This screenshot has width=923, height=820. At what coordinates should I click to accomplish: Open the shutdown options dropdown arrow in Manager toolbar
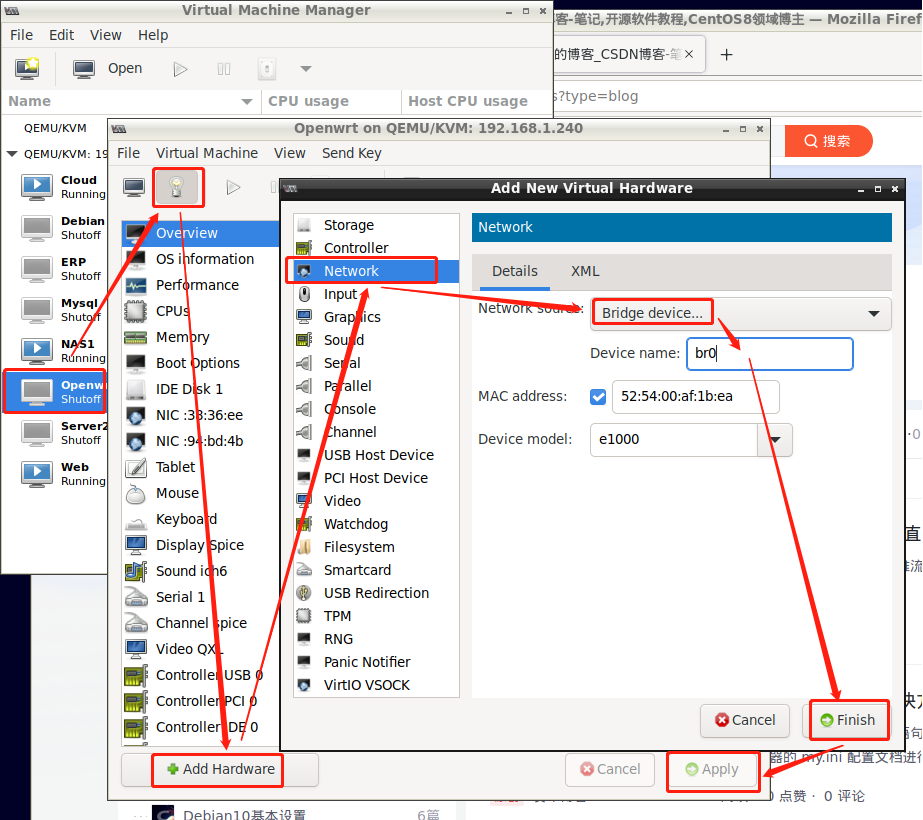[x=306, y=69]
